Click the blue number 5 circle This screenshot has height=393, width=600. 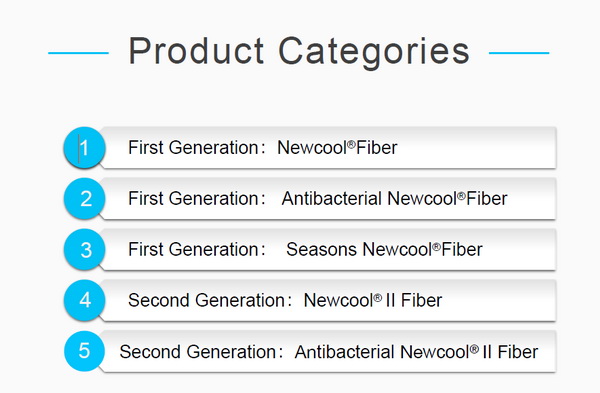[84, 351]
